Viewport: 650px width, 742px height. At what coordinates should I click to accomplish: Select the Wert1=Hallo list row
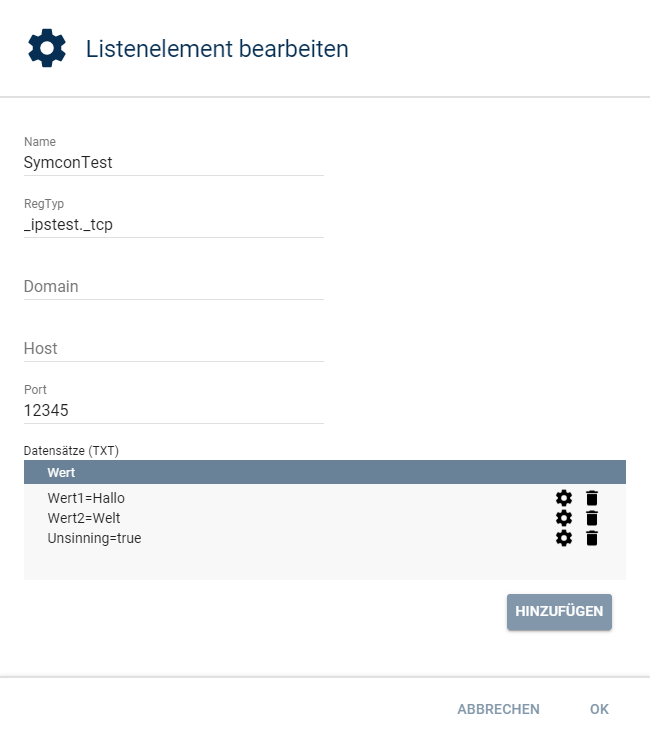point(86,498)
